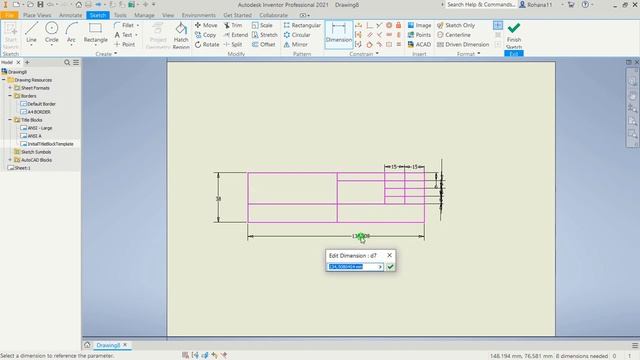This screenshot has height=360, width=640.
Task: Select the Split tool
Action: tap(233, 44)
